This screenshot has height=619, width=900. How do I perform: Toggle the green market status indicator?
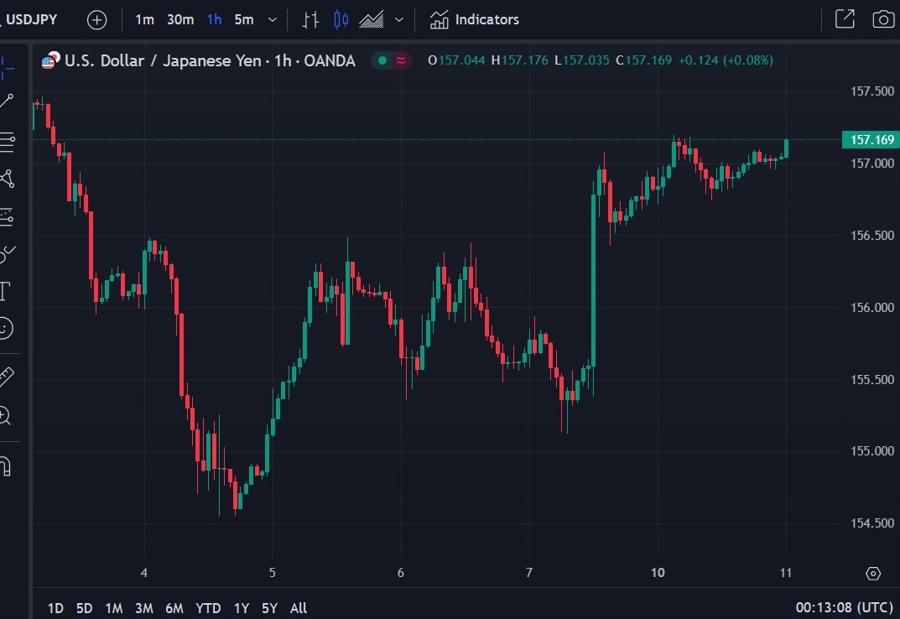[x=381, y=61]
